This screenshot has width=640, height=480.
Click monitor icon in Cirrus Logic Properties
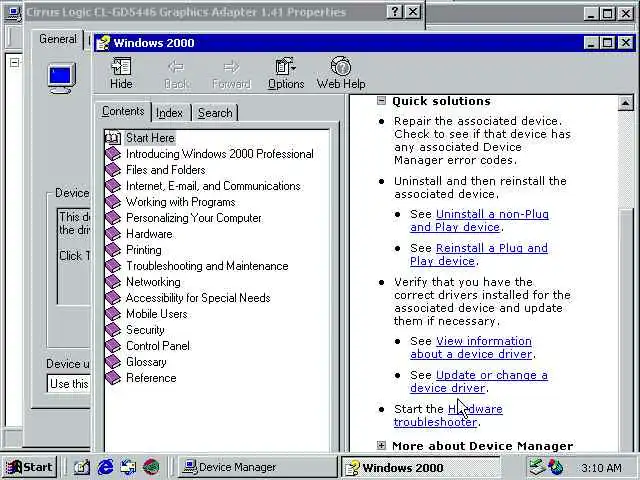tap(62, 78)
